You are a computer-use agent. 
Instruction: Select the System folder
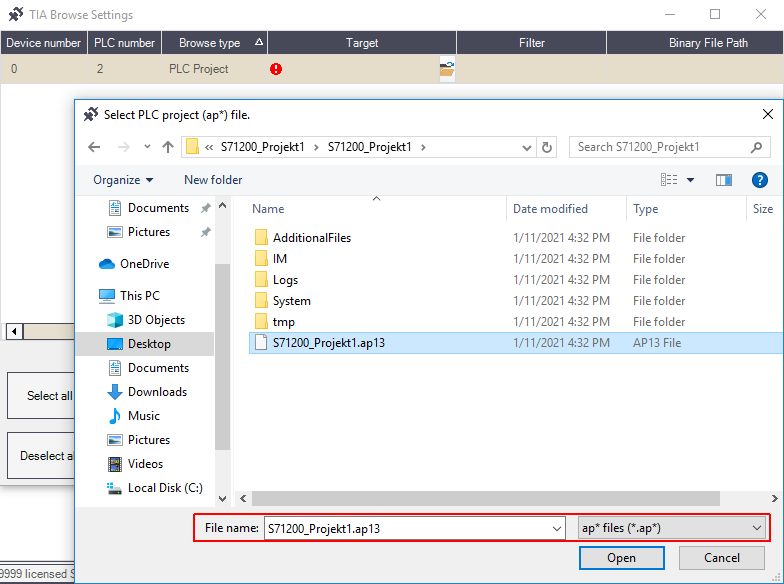pos(282,300)
